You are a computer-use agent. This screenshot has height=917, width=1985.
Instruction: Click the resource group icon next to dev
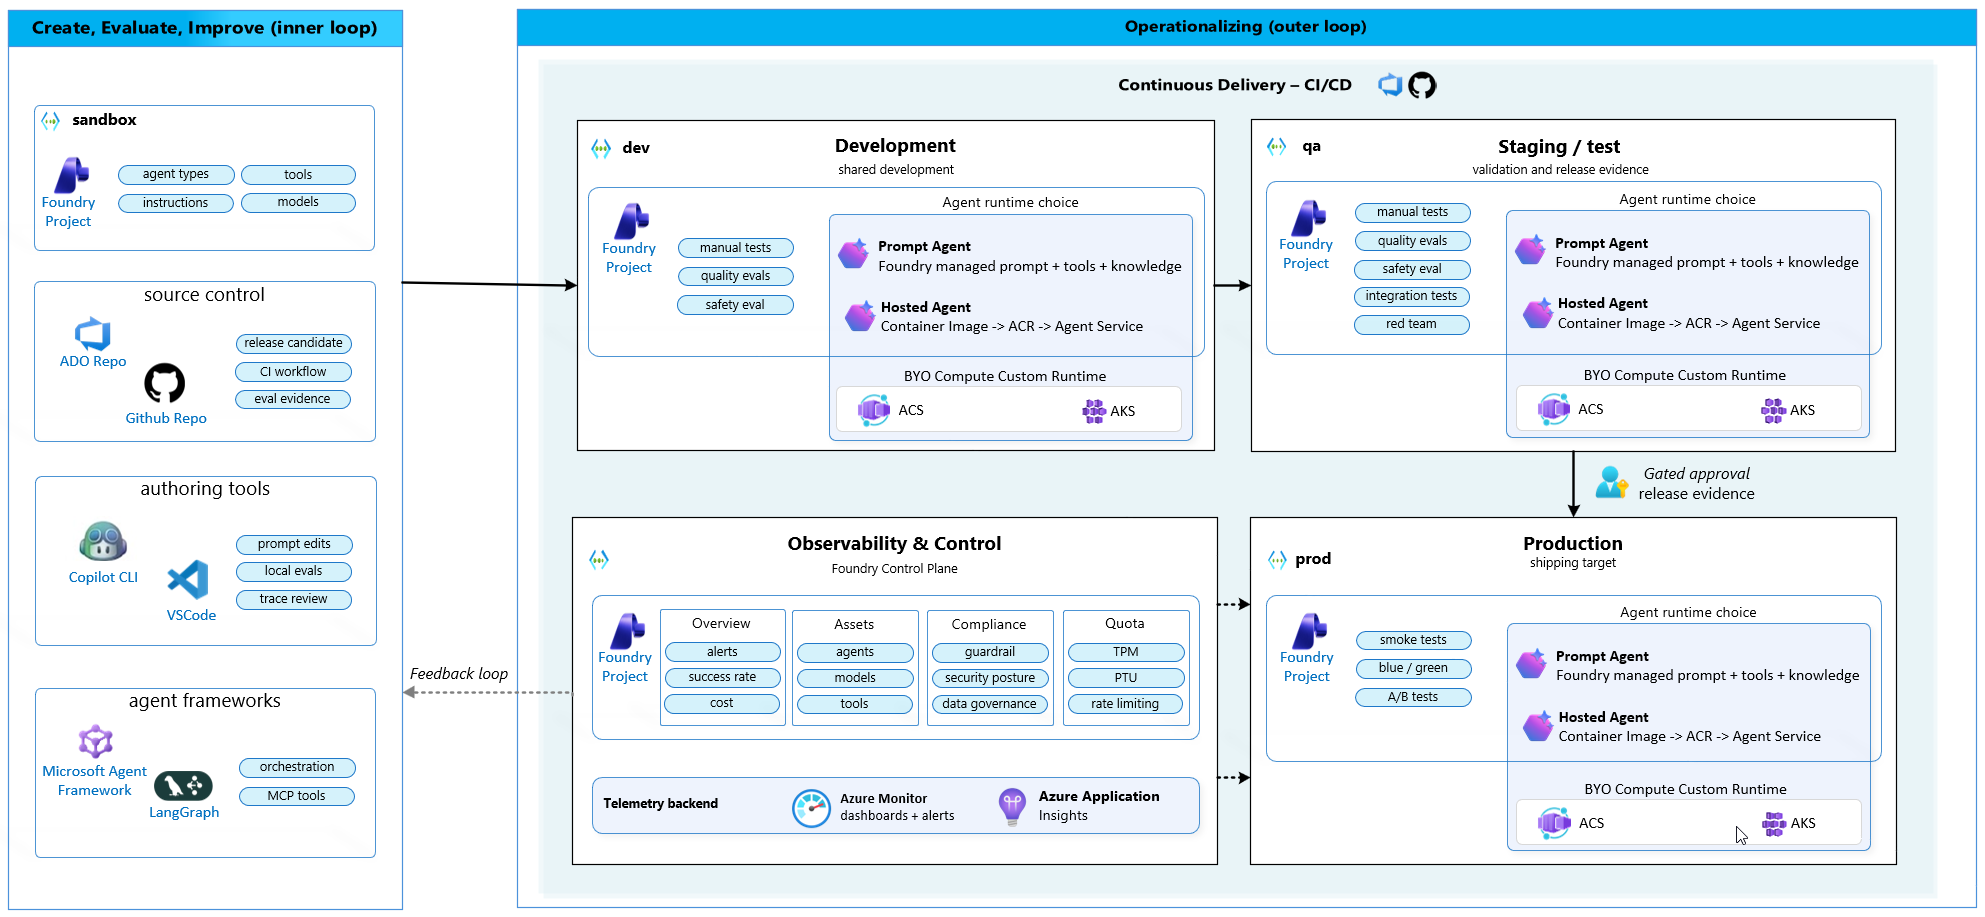pos(601,148)
